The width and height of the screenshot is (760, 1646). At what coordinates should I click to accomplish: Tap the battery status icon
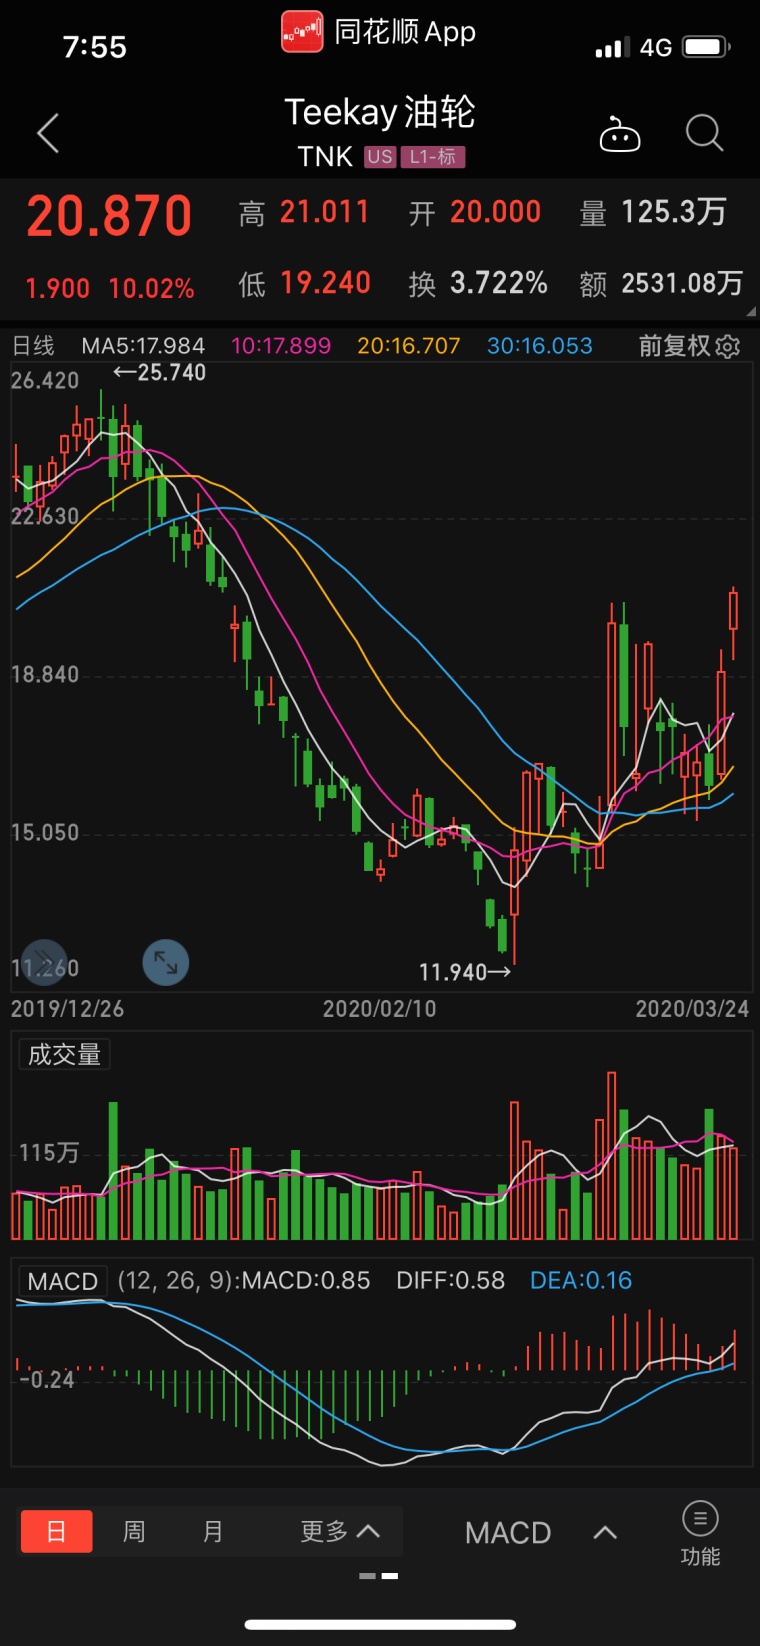(x=707, y=46)
